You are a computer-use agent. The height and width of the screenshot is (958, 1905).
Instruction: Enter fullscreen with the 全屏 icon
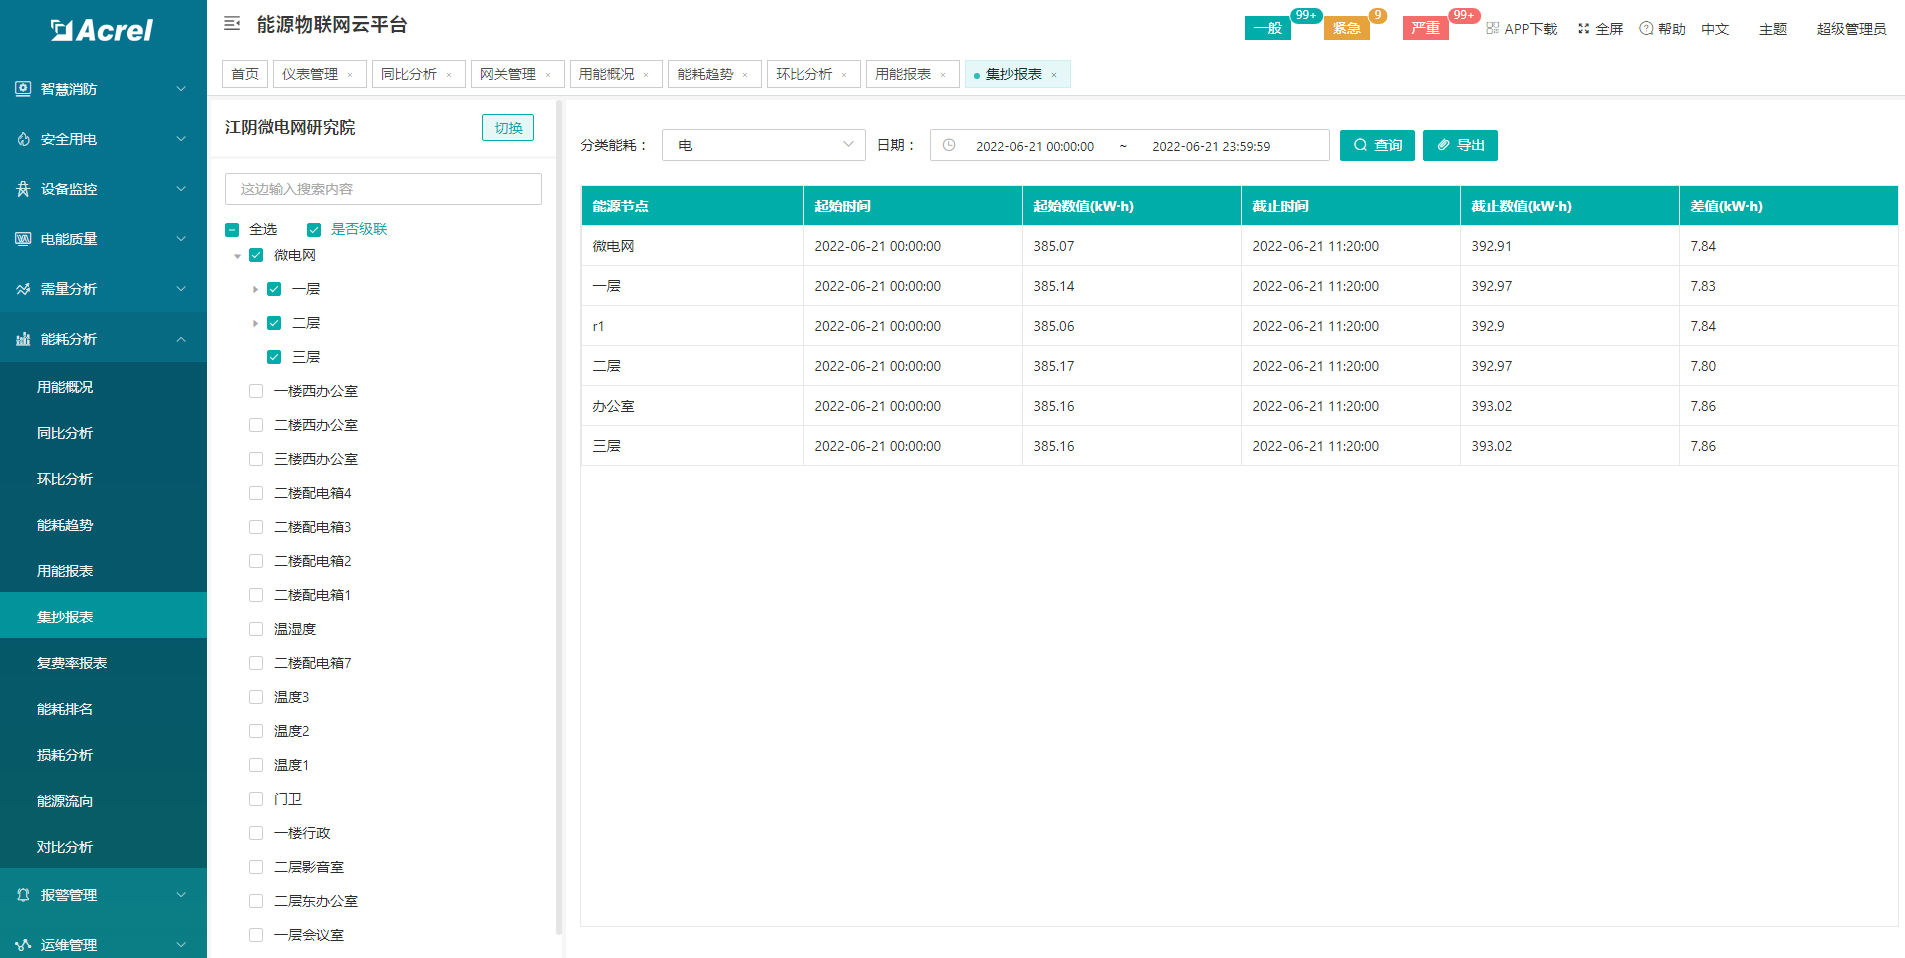[1583, 29]
